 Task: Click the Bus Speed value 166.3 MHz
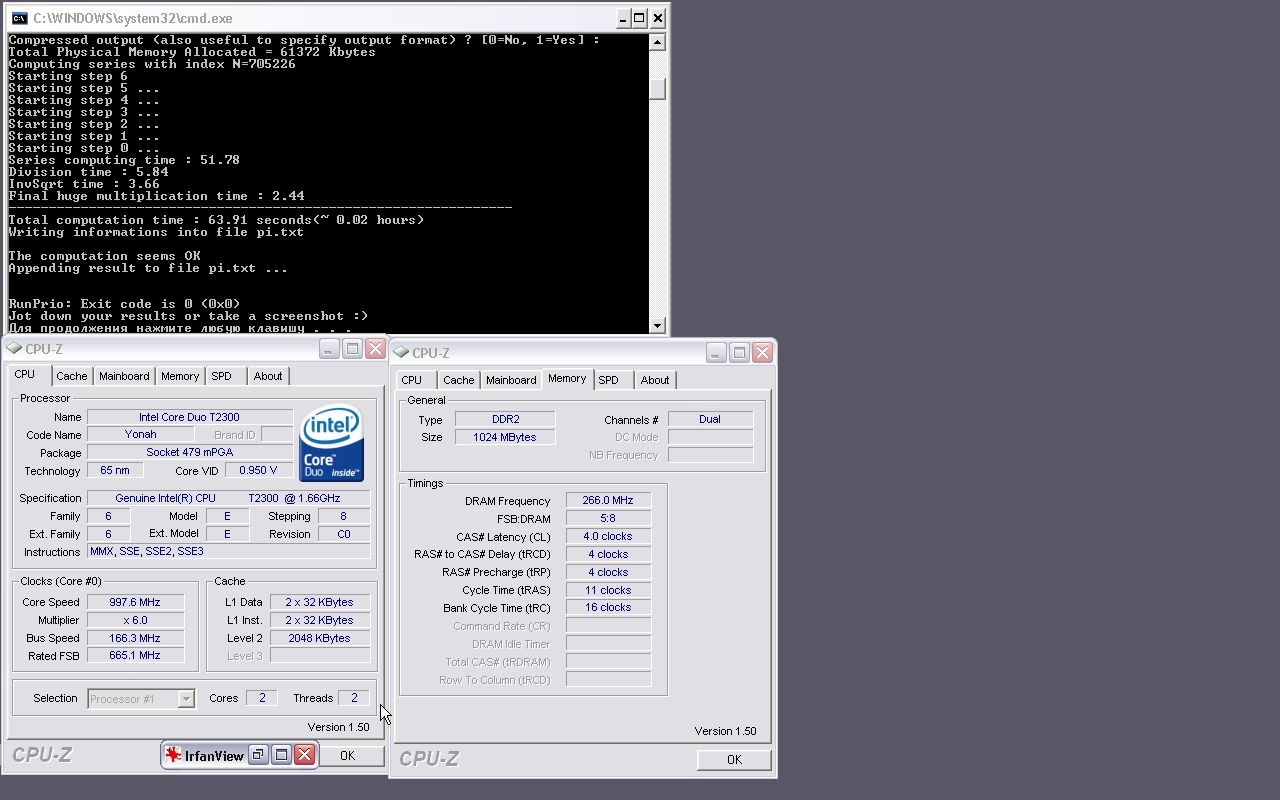pyautogui.click(x=136, y=638)
